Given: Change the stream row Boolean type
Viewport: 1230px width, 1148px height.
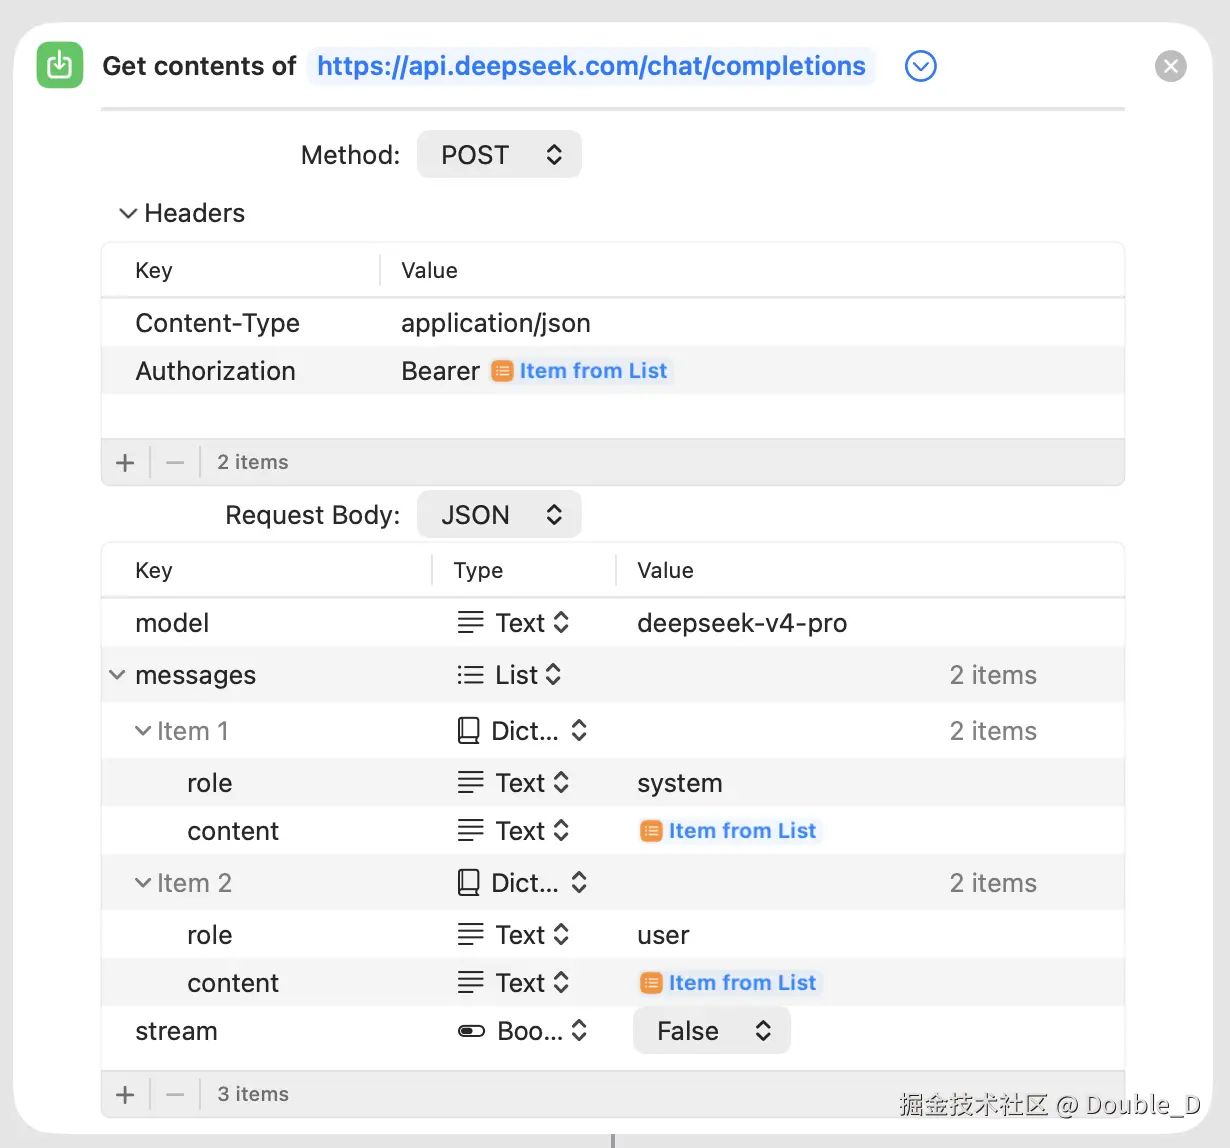Looking at the screenshot, I should pos(522,1031).
